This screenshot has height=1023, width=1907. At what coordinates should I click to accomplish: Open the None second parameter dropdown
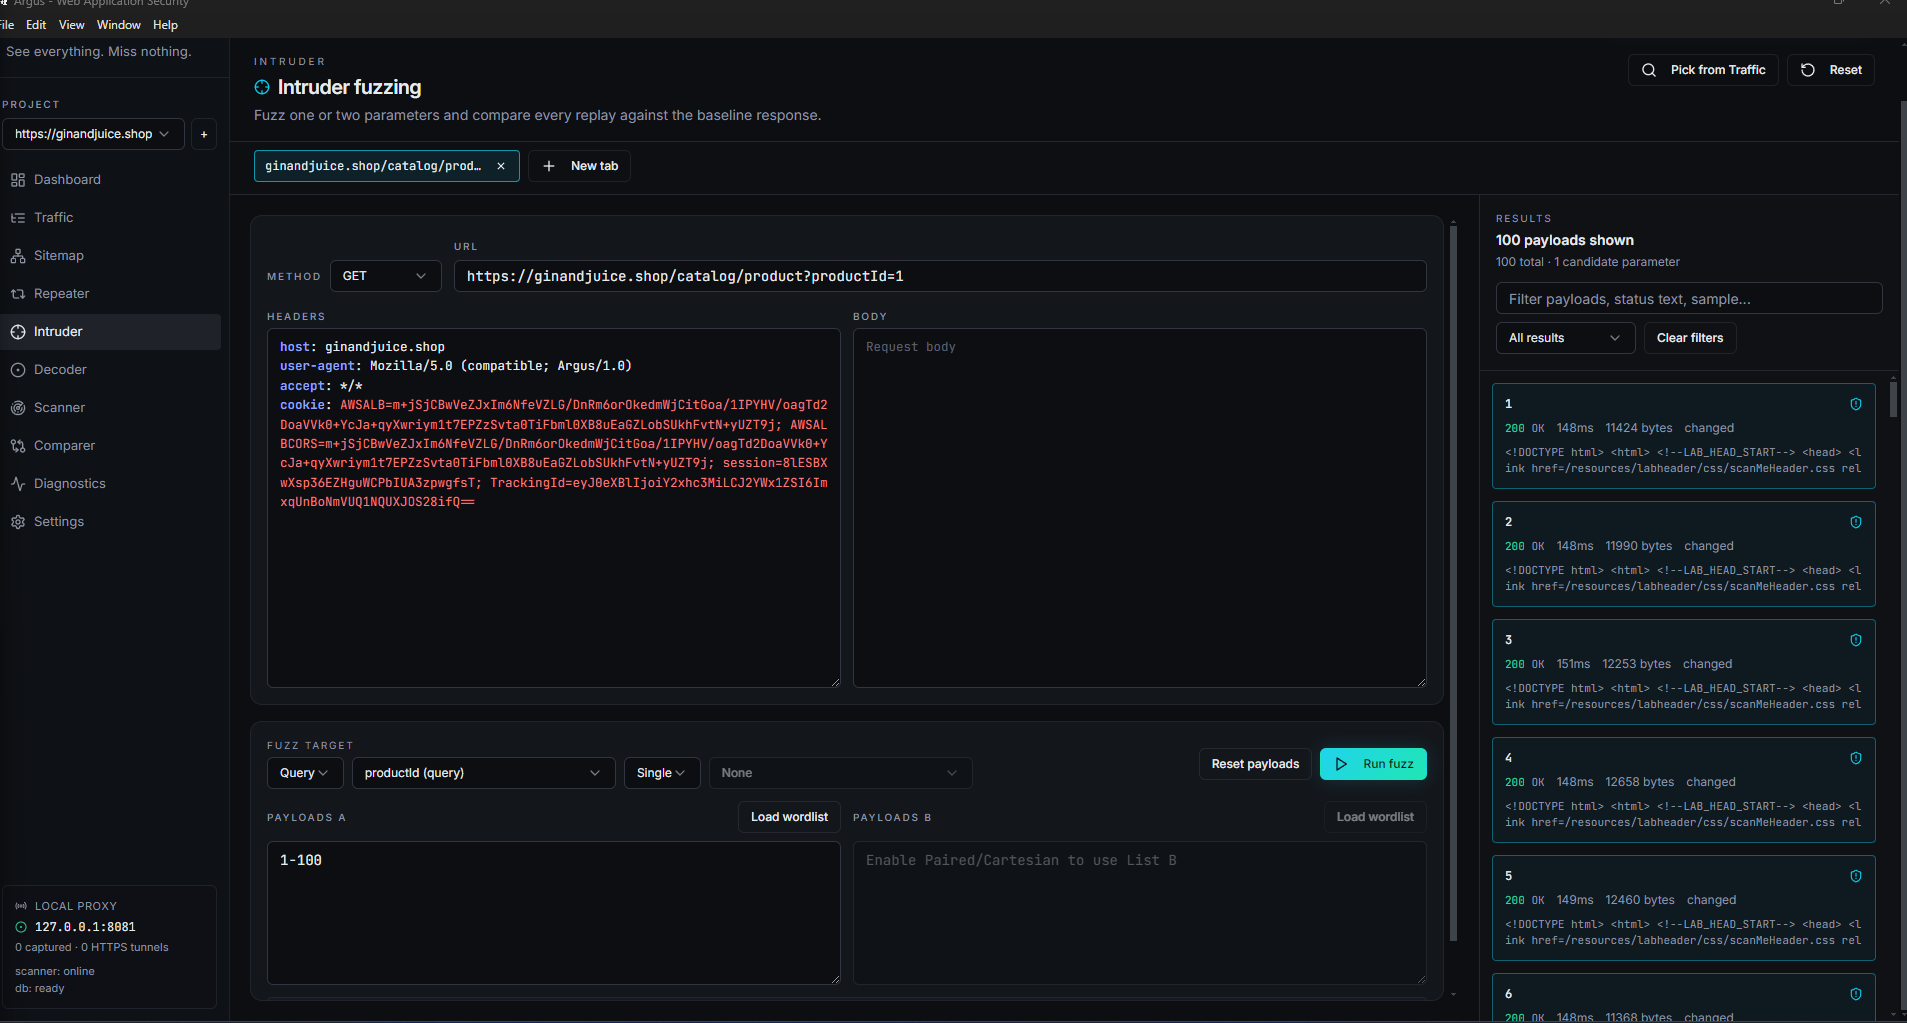[x=840, y=773]
